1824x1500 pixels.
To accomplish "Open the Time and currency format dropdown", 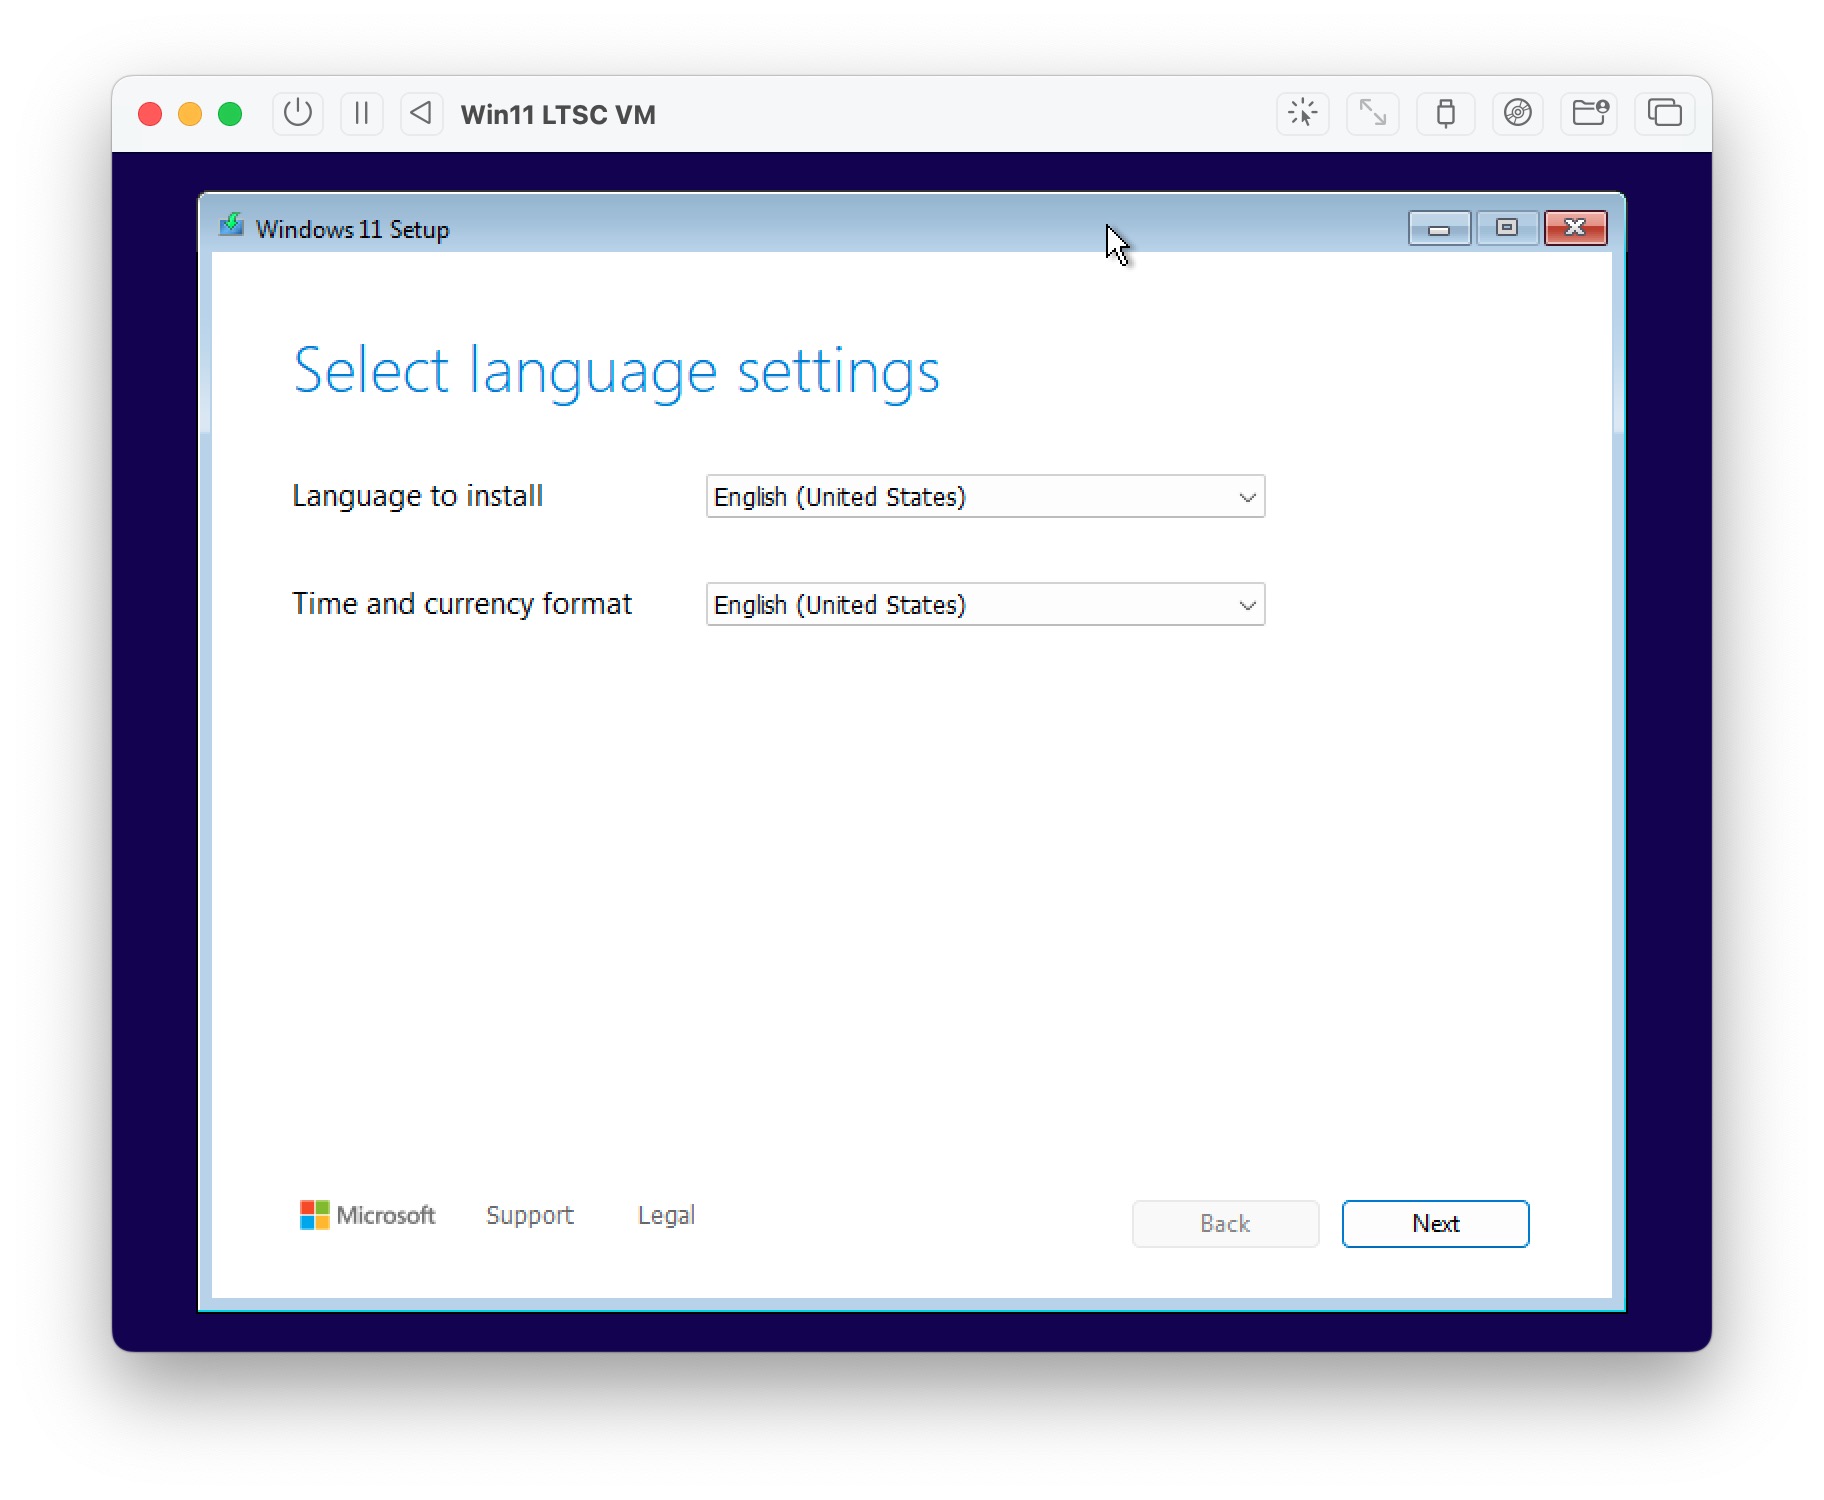I will (x=985, y=604).
